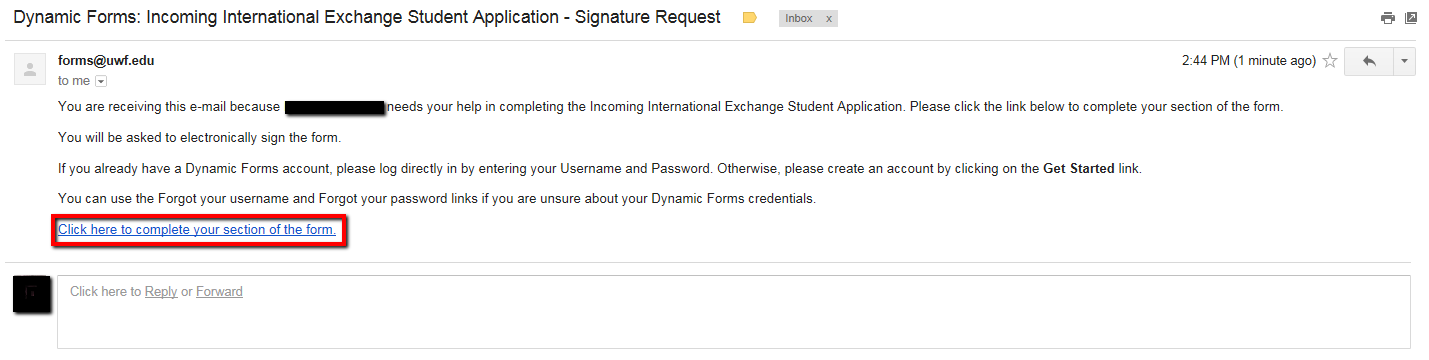Remove the Inbox label with its x
This screenshot has width=1429, height=360.
click(828, 19)
